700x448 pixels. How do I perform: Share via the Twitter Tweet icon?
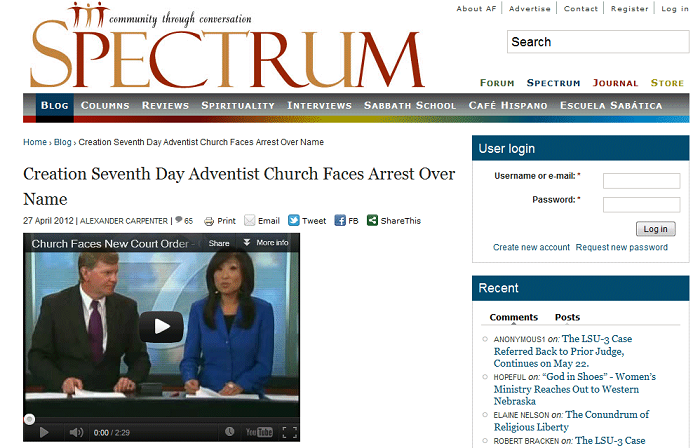(293, 220)
